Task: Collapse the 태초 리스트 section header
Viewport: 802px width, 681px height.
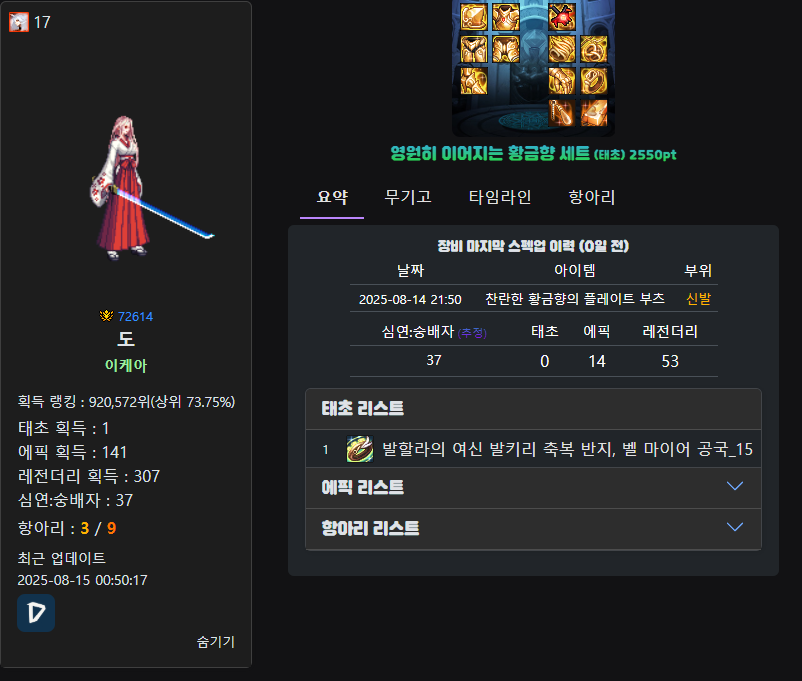Action: pos(533,409)
